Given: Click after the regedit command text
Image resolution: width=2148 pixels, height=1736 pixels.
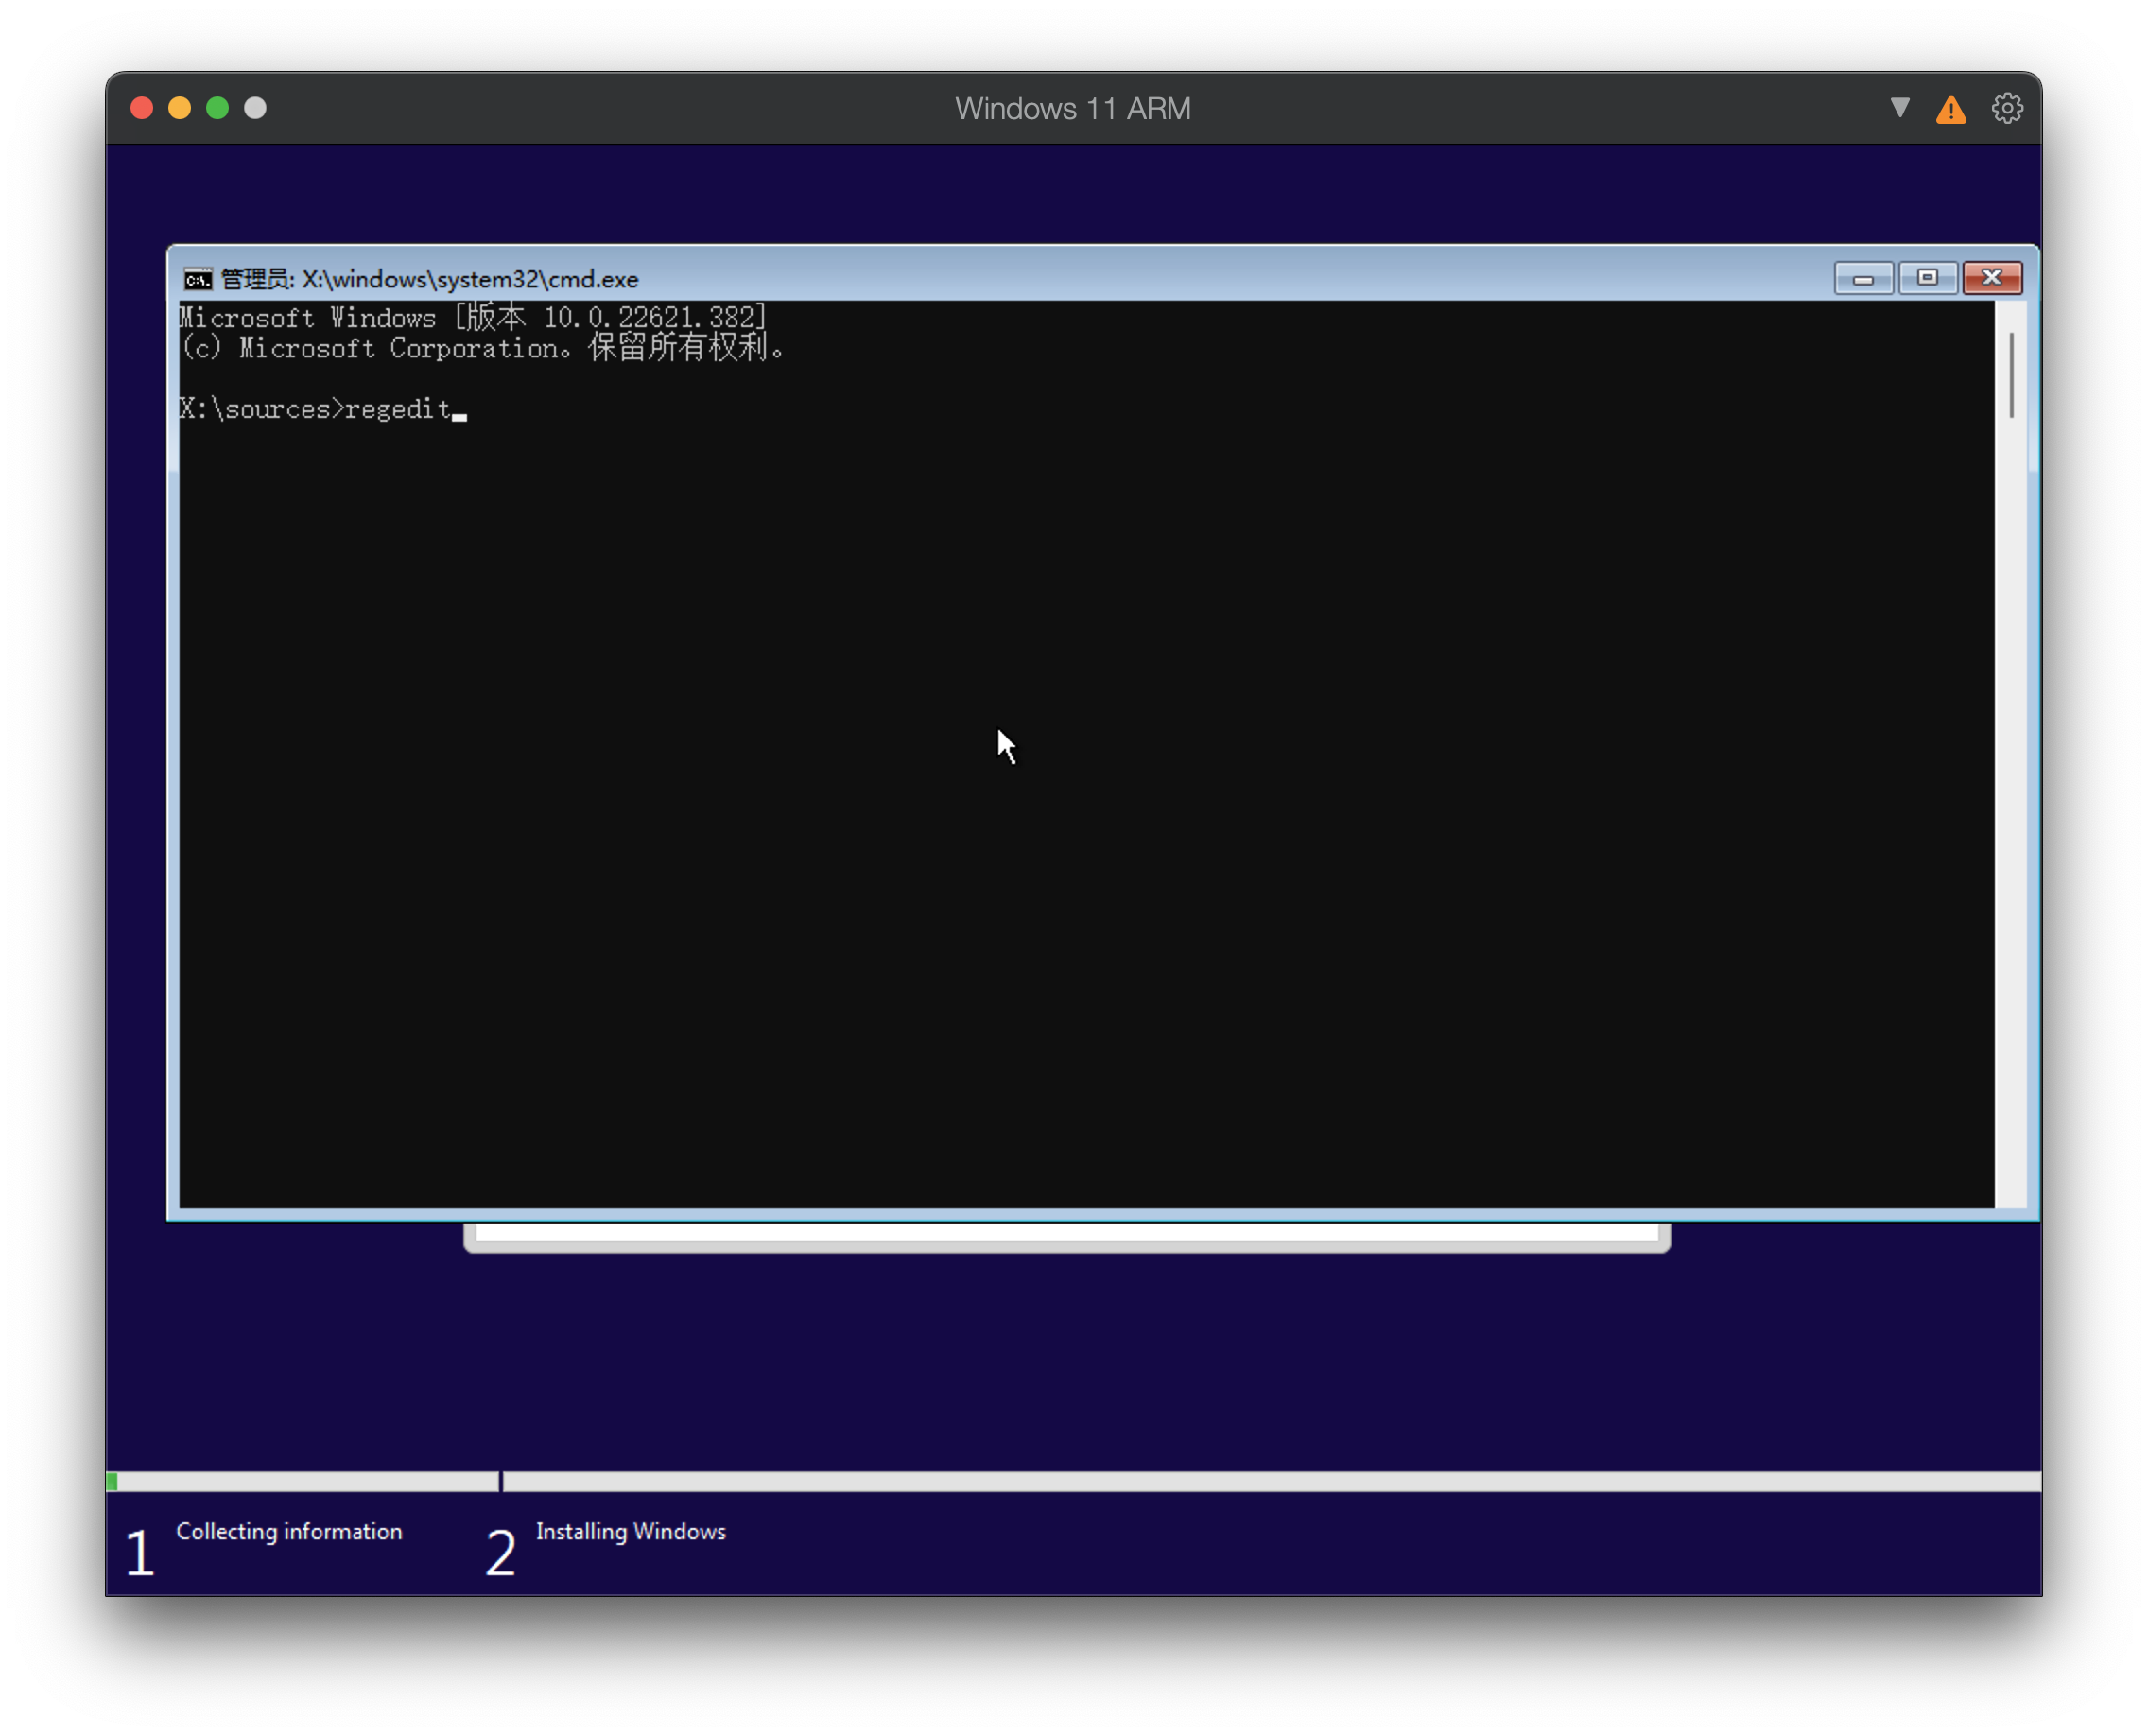Looking at the screenshot, I should [460, 410].
